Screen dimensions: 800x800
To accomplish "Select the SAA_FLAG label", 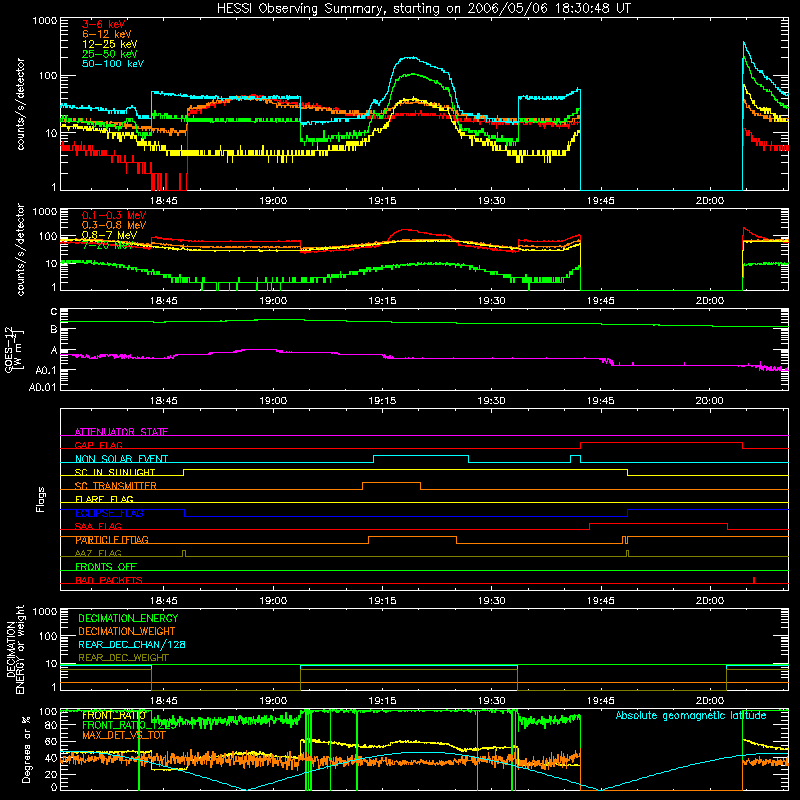I will point(98,526).
